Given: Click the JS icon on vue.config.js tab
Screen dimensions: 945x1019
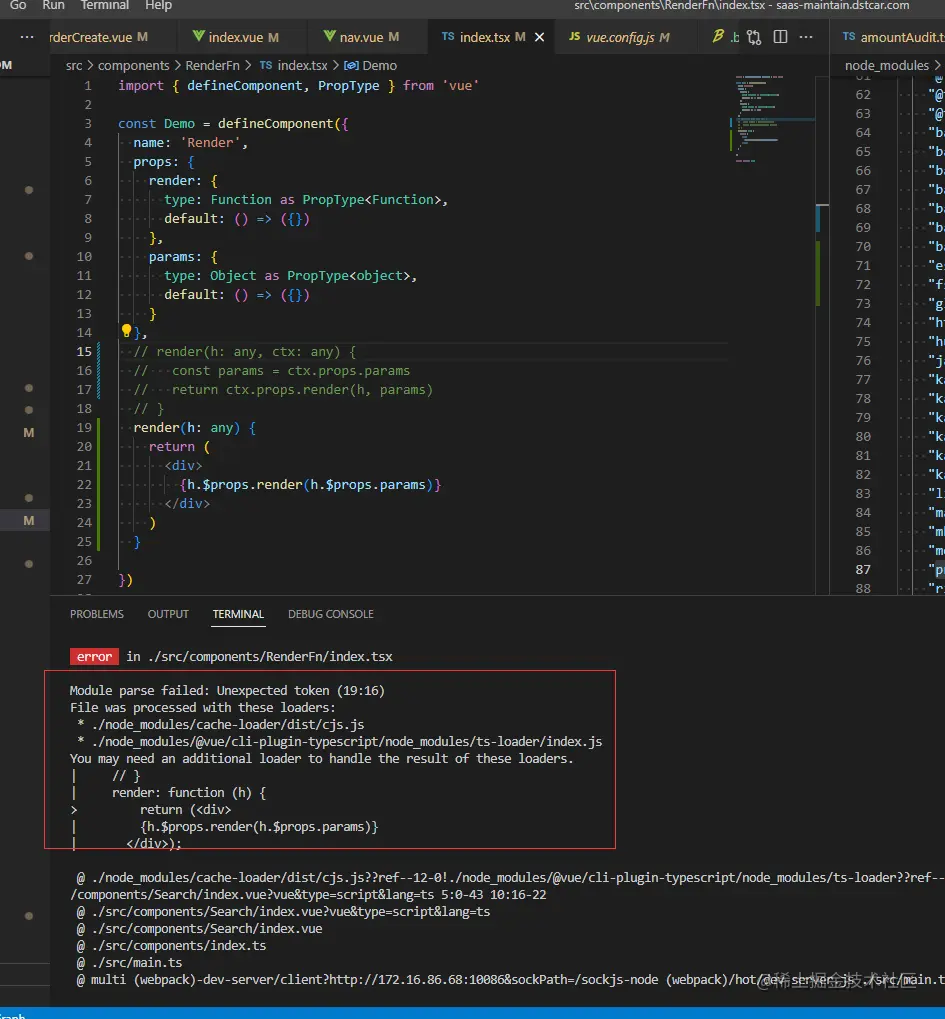Looking at the screenshot, I should (575, 36).
